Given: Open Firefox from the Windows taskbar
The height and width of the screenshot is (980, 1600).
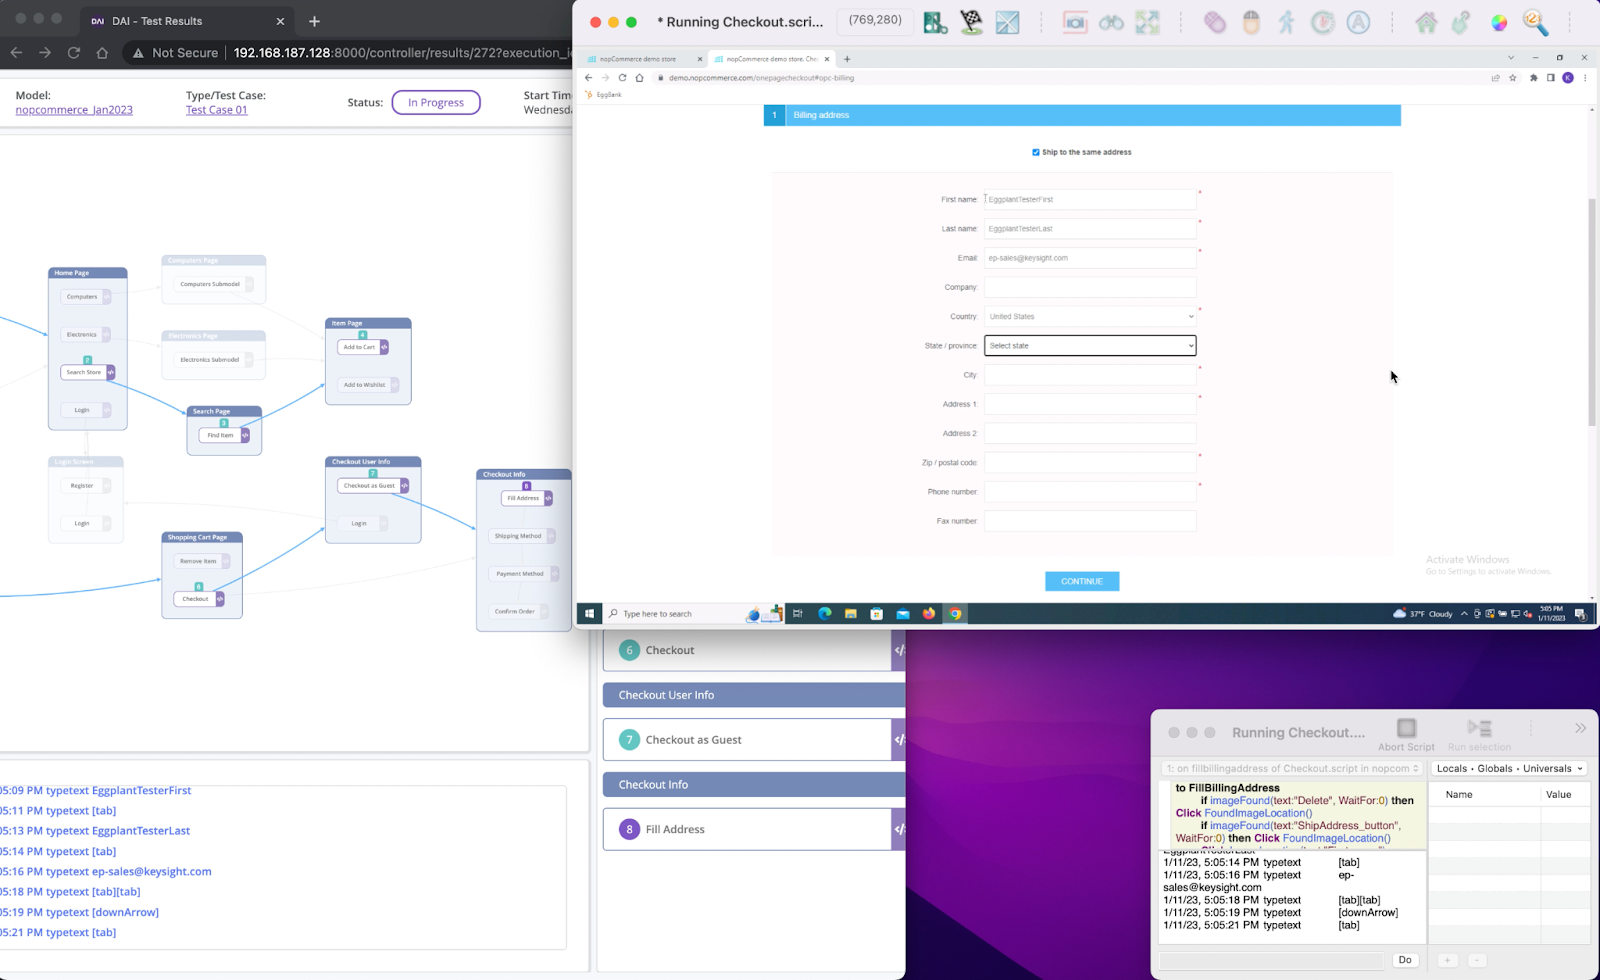Looking at the screenshot, I should [x=929, y=614].
